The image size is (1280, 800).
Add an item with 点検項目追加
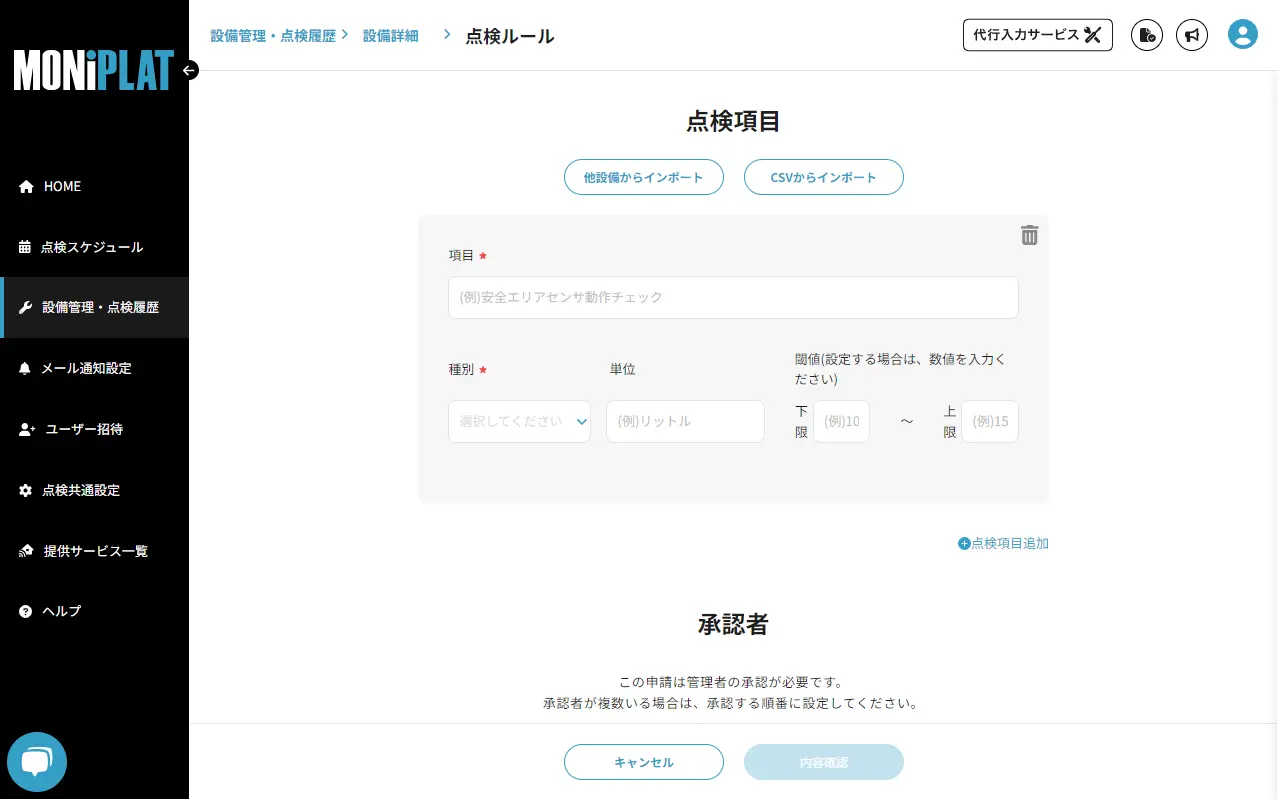pyautogui.click(x=1003, y=543)
